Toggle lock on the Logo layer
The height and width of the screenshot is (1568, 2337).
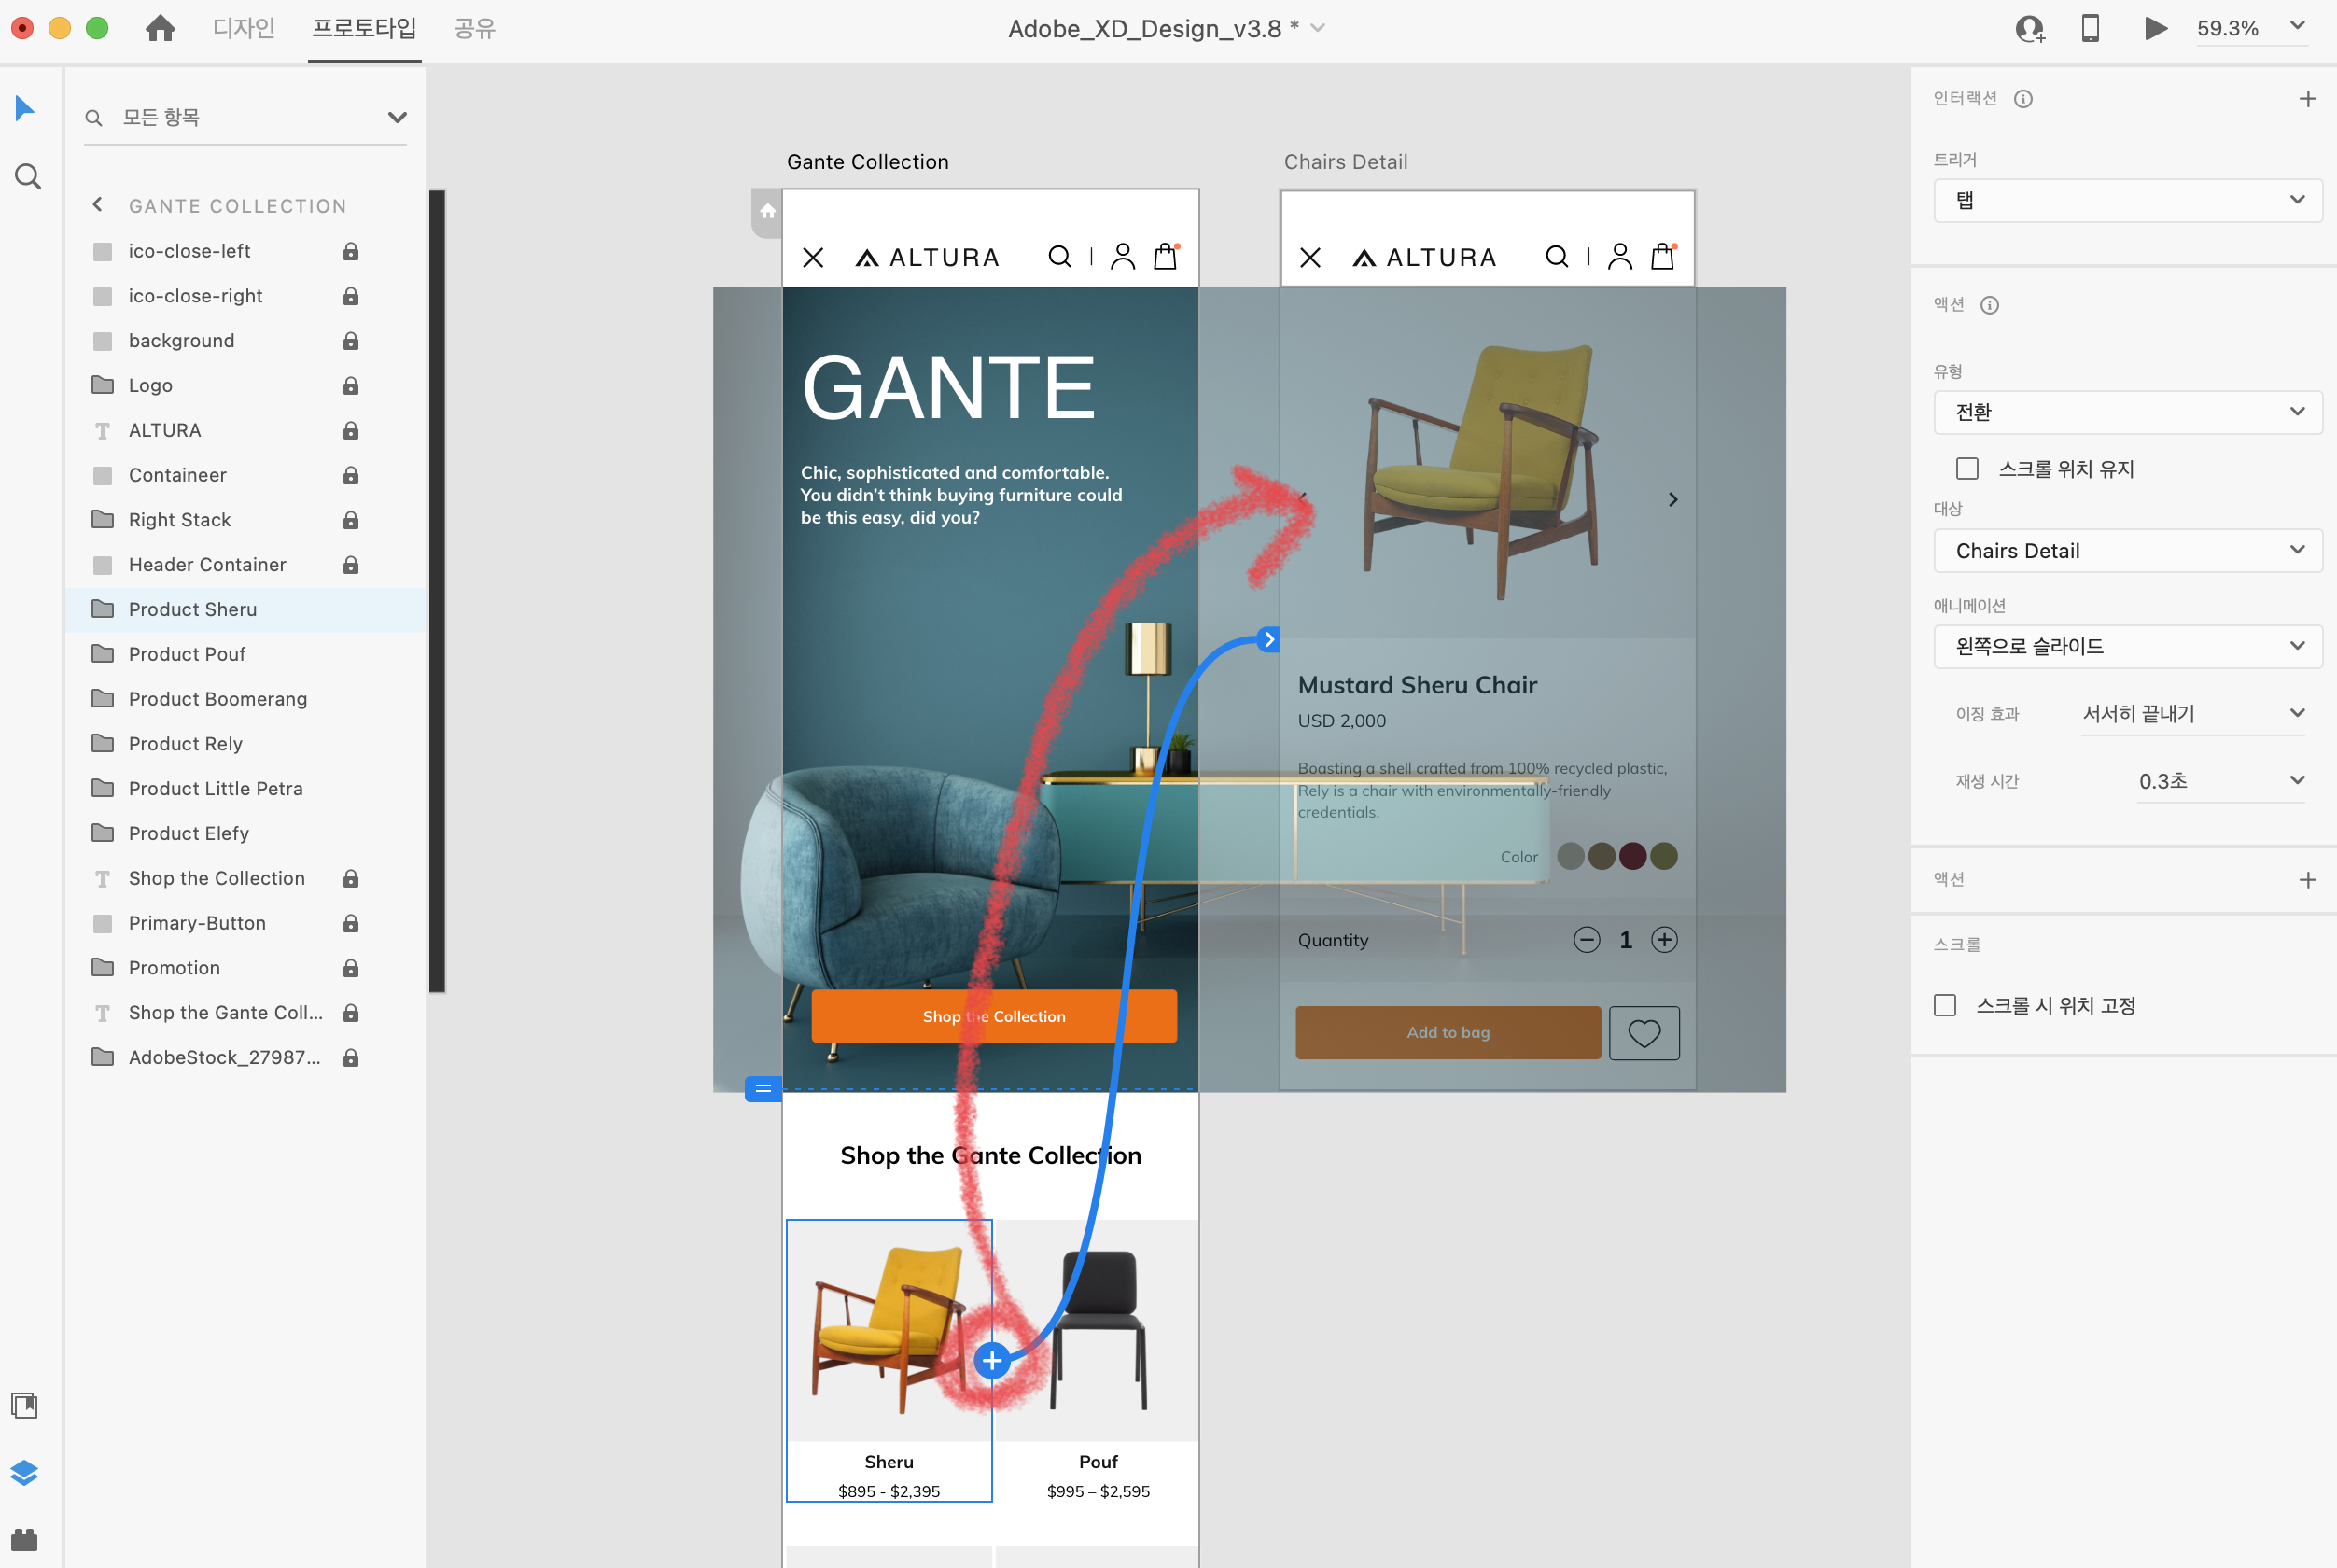pos(351,386)
